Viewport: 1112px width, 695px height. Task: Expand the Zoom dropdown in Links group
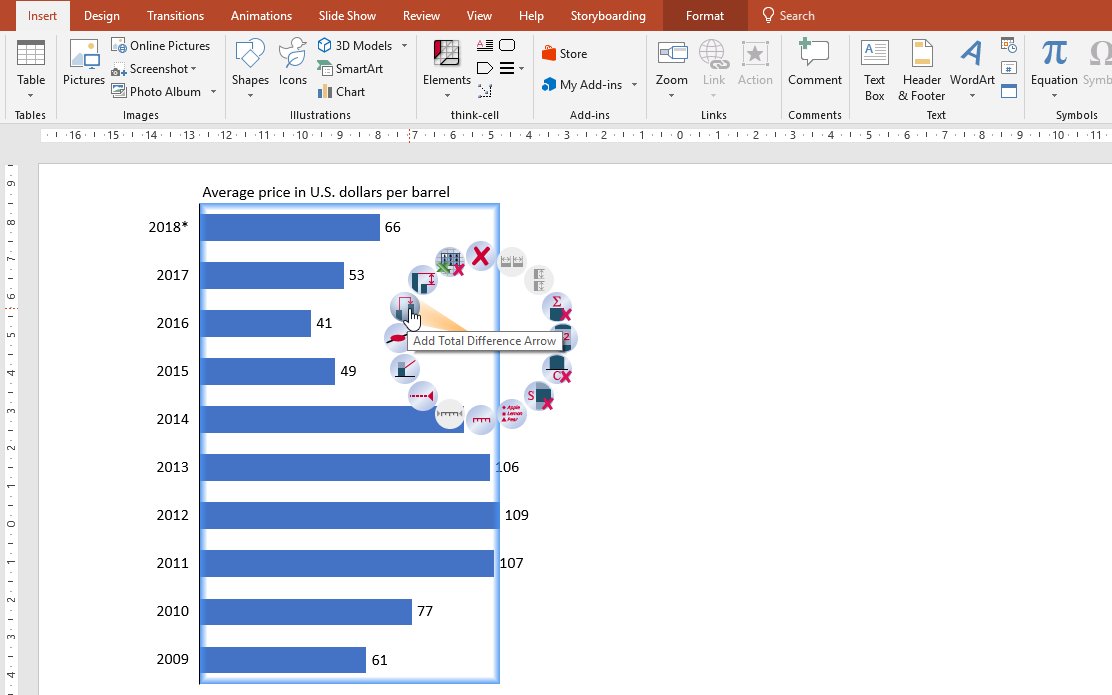[672, 96]
